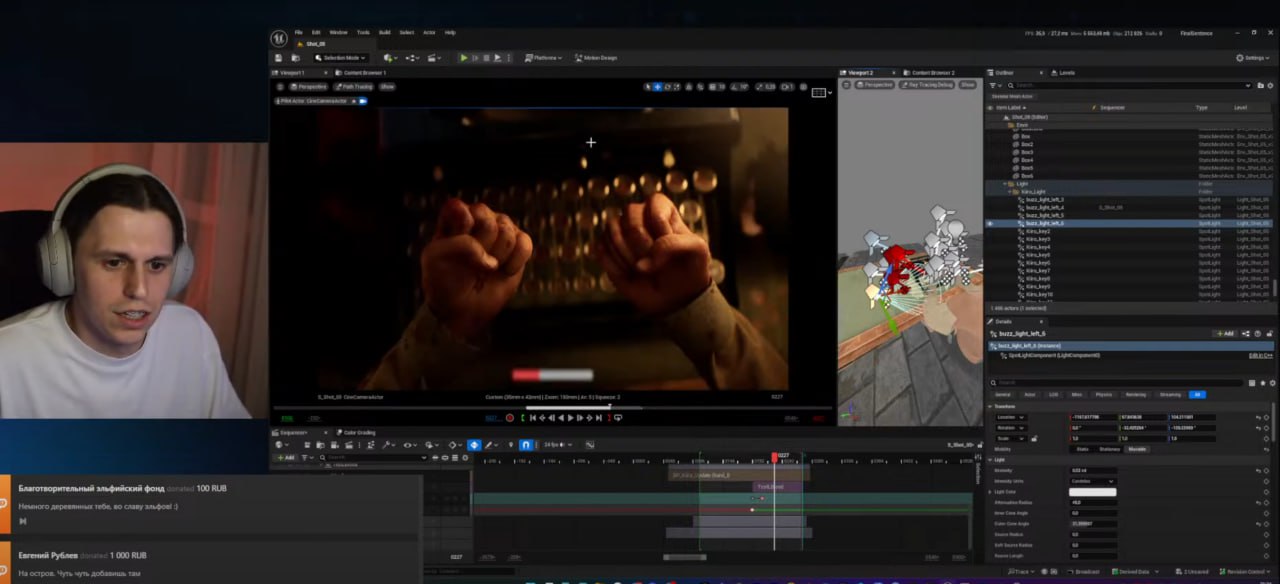This screenshot has width=1280, height=584.
Task: Toggle the Sequencer snapping magnet icon
Action: tap(525, 445)
